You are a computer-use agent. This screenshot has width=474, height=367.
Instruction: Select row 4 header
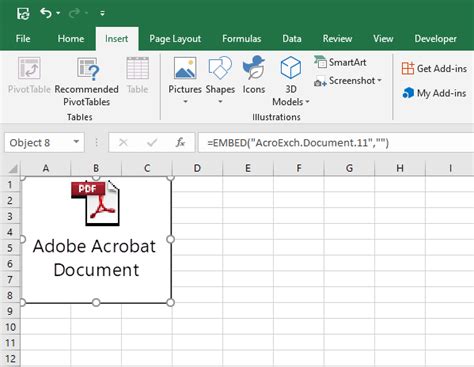click(x=10, y=232)
